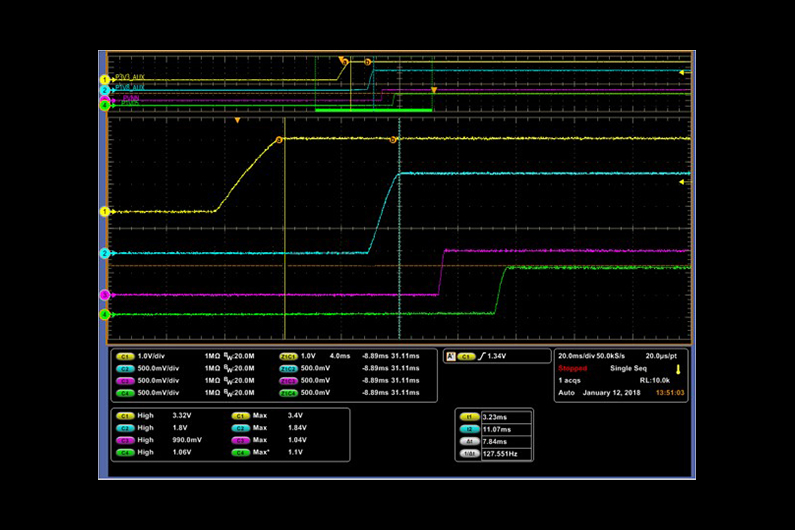Click the C1 trigger source badge
The image size is (795, 530).
(x=466, y=357)
